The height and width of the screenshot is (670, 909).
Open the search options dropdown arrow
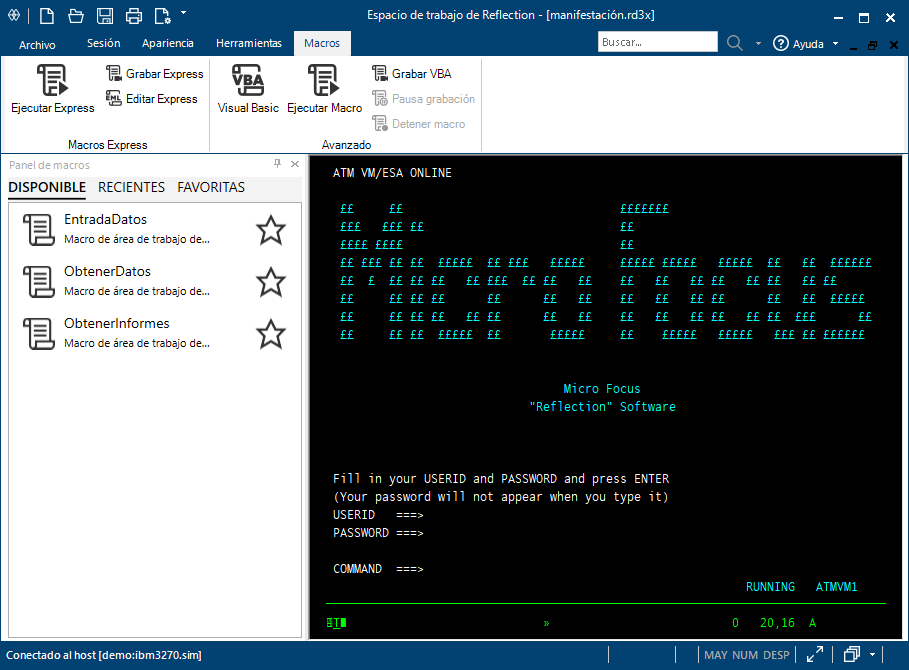point(758,44)
